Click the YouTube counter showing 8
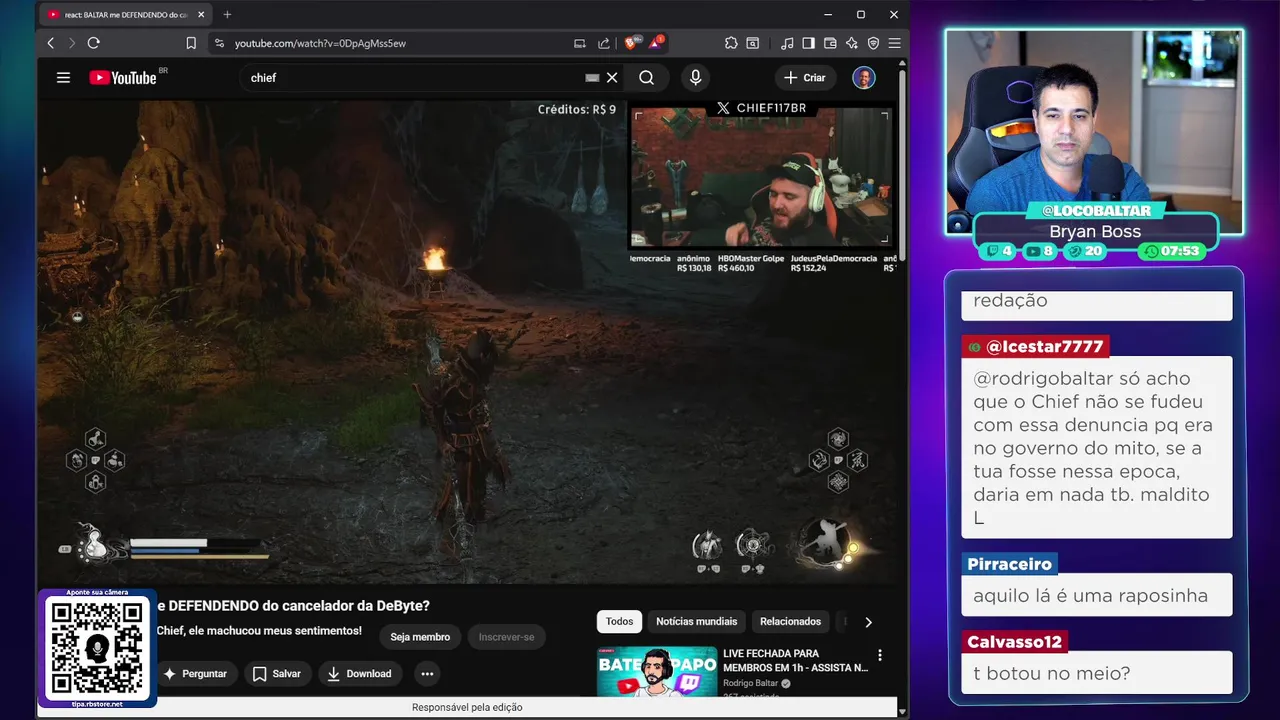This screenshot has height=720, width=1280. pos(1040,251)
